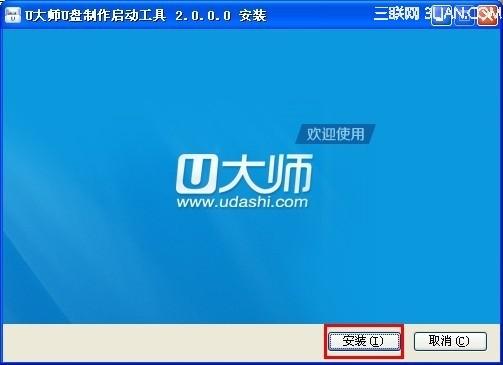503x365 pixels.
Task: Click the beige gap between 安装(I) and 取消(C)
Action: point(408,341)
